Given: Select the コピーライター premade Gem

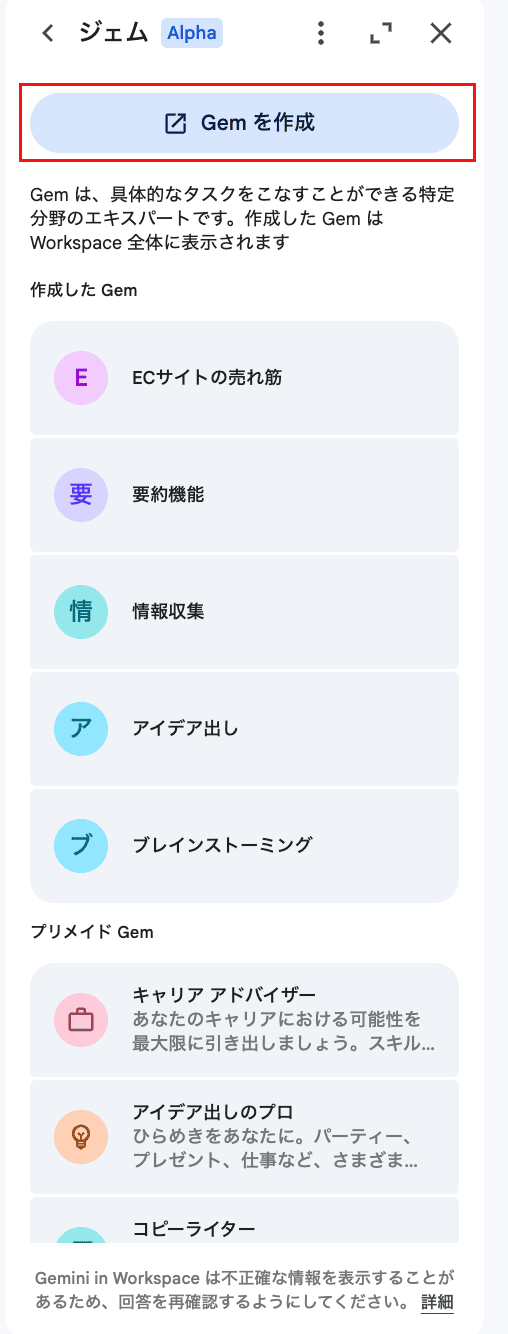Looking at the screenshot, I should coord(244,1220).
